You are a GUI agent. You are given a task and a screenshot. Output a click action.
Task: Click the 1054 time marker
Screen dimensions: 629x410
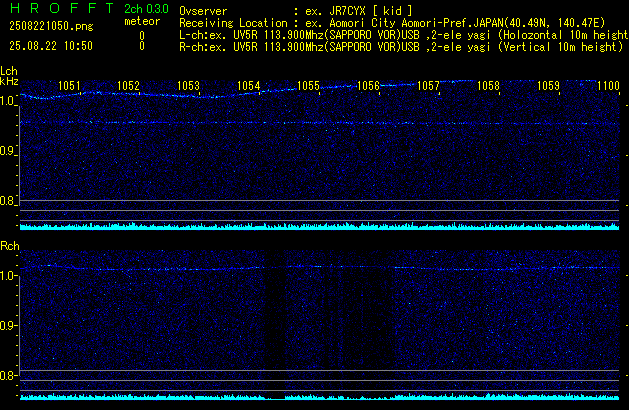[249, 86]
